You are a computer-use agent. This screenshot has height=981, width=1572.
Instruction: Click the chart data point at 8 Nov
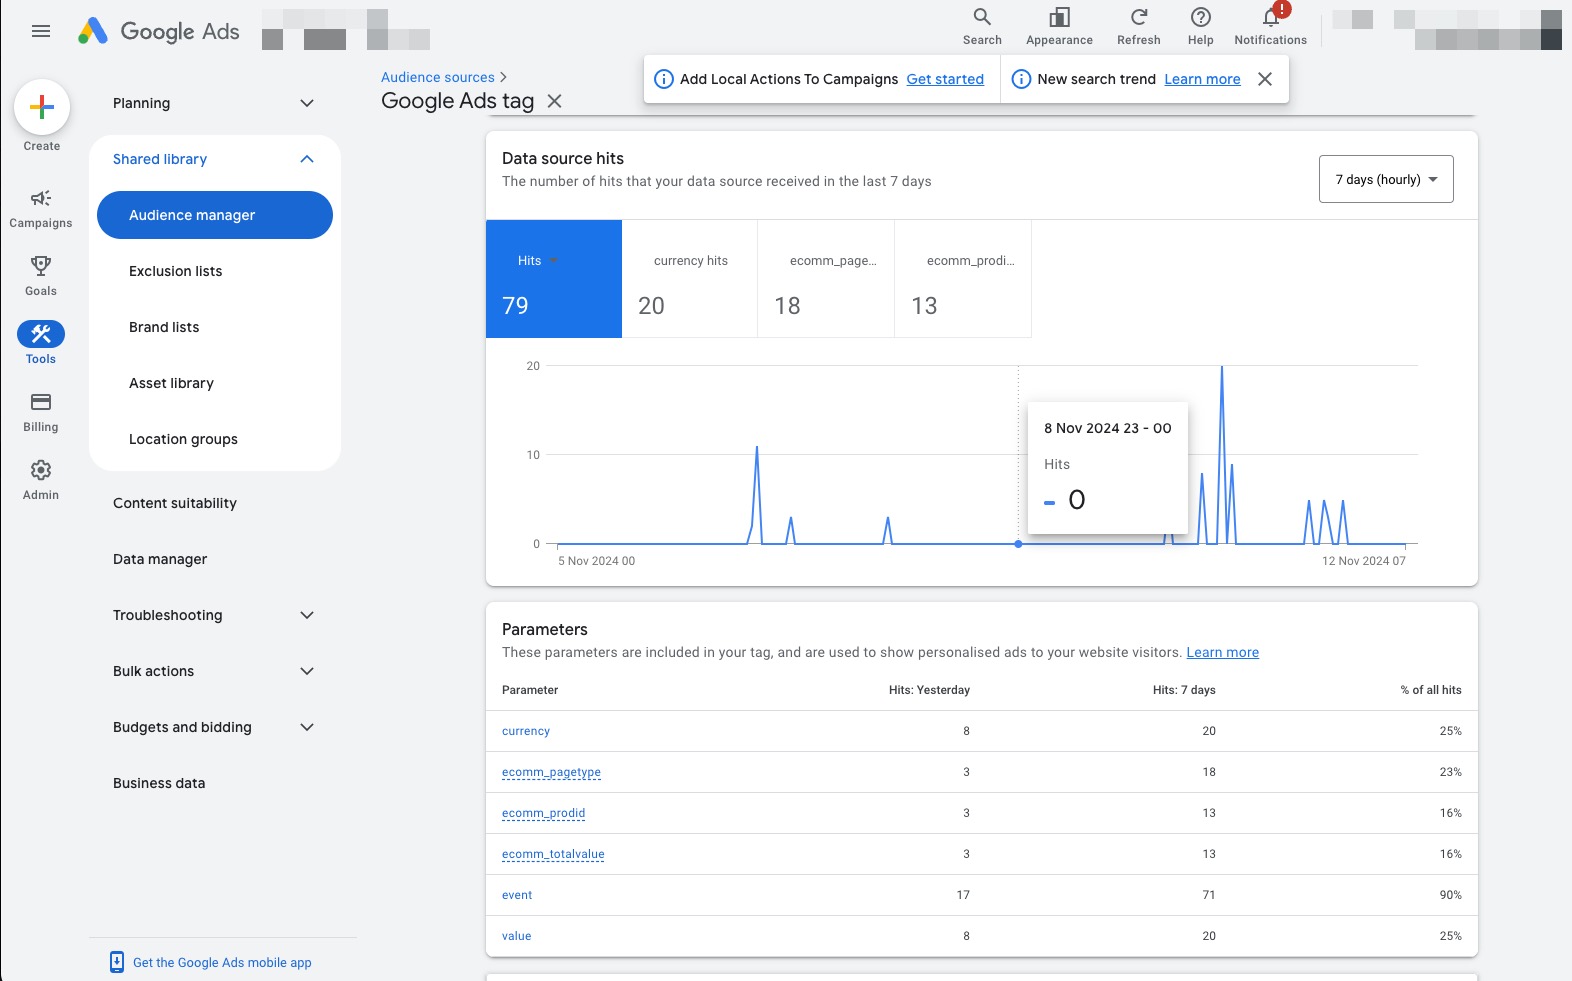pyautogui.click(x=1018, y=544)
